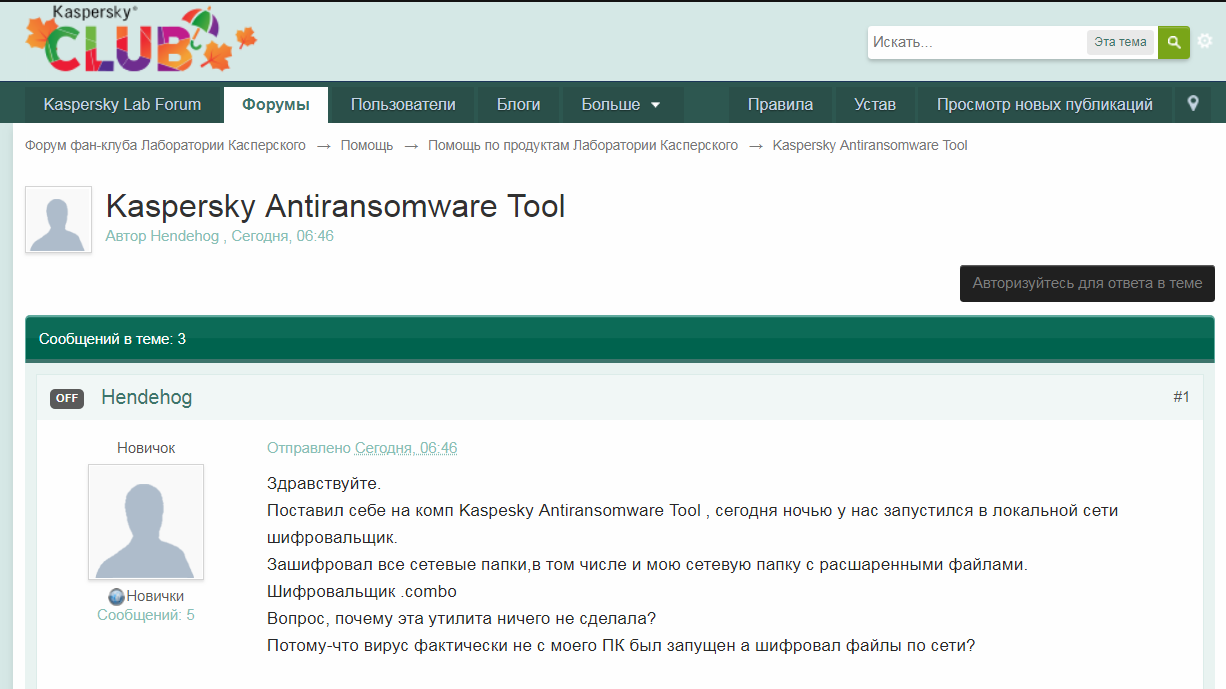Go to 'Форум фан-клуба Лаборатории Касперского' breadcrumb
Viewport: 1226px width, 689px height.
[x=165, y=145]
